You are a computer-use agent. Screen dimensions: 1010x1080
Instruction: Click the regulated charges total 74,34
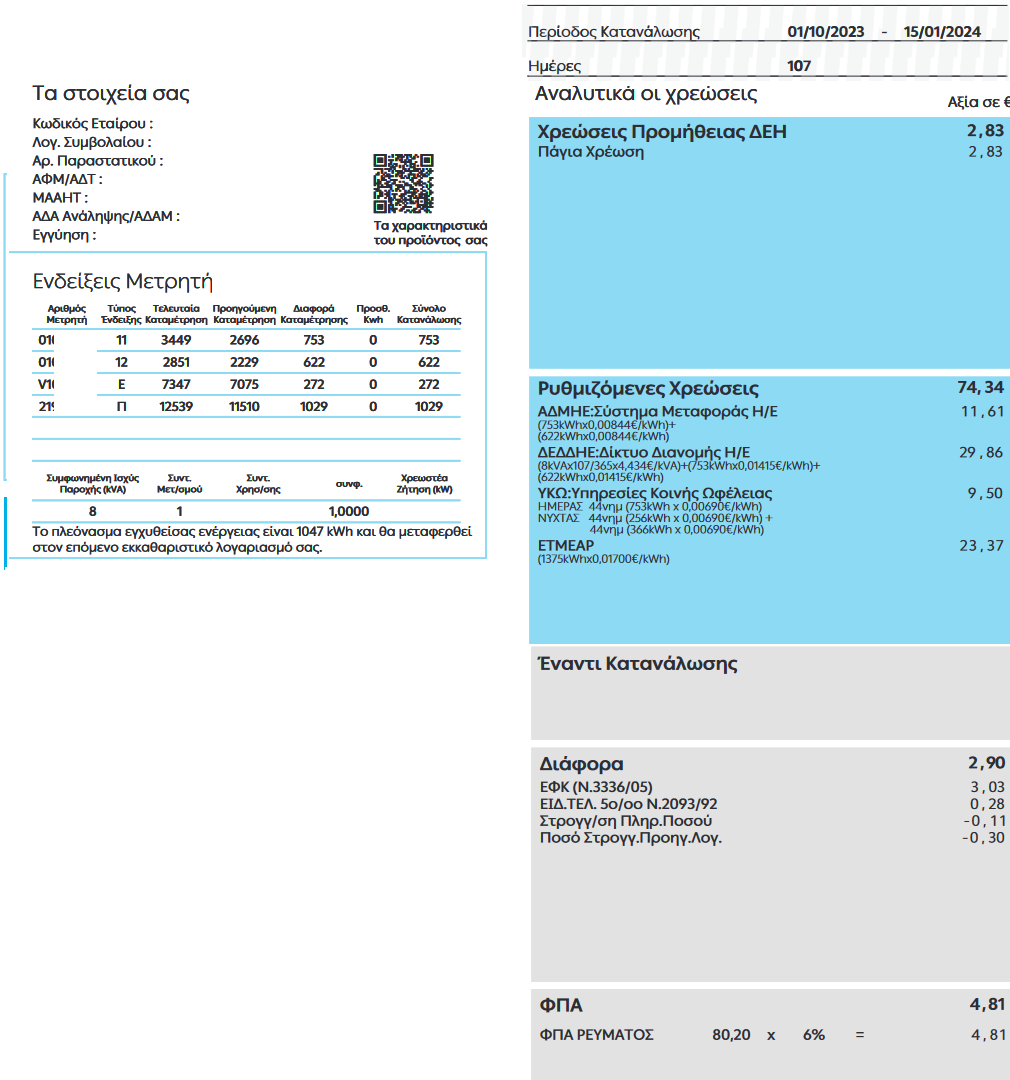[x=980, y=388]
